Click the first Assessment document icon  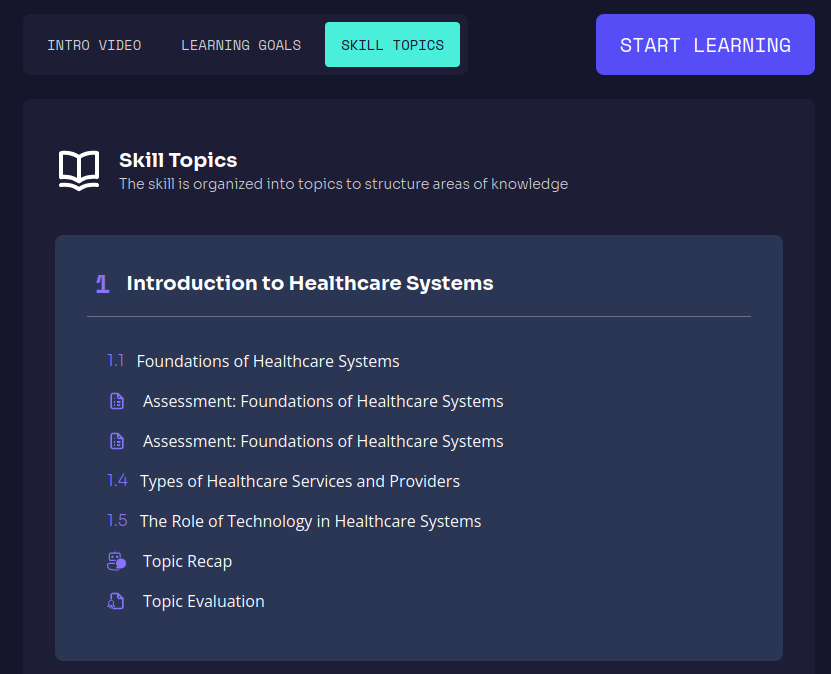pos(117,402)
